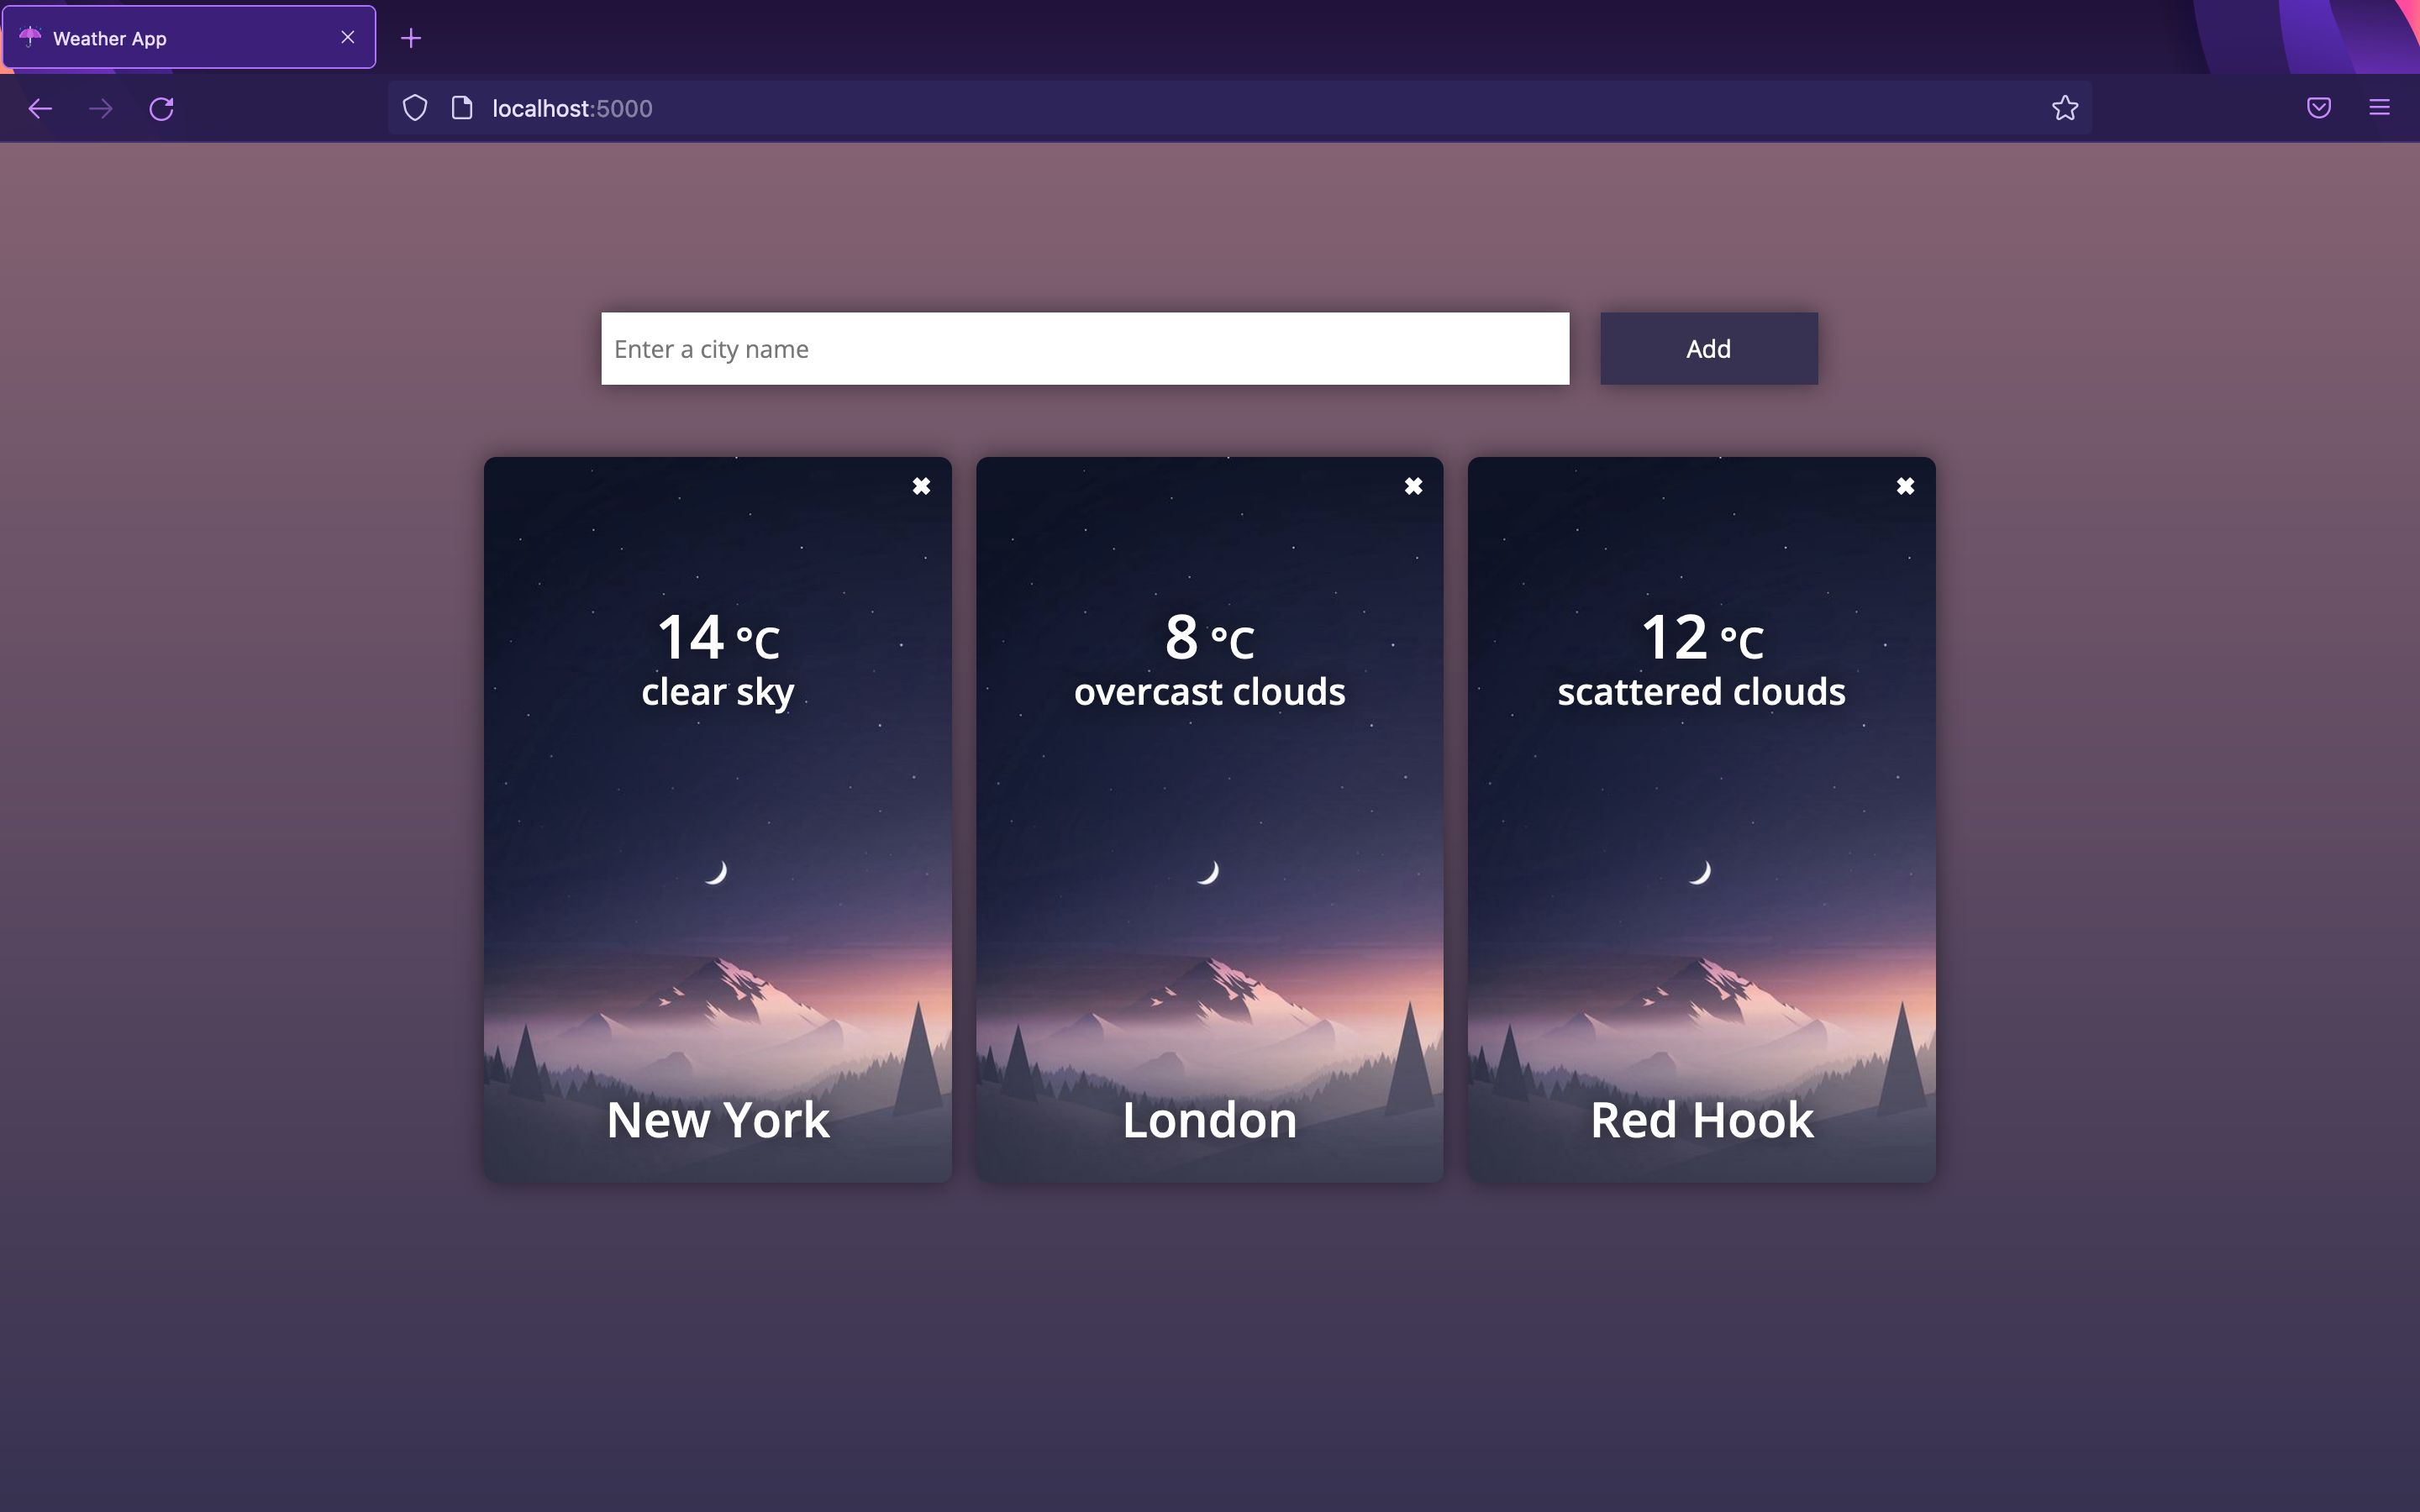The height and width of the screenshot is (1512, 2420).
Task: Open the tracking protection shield panel
Action: pyautogui.click(x=415, y=108)
